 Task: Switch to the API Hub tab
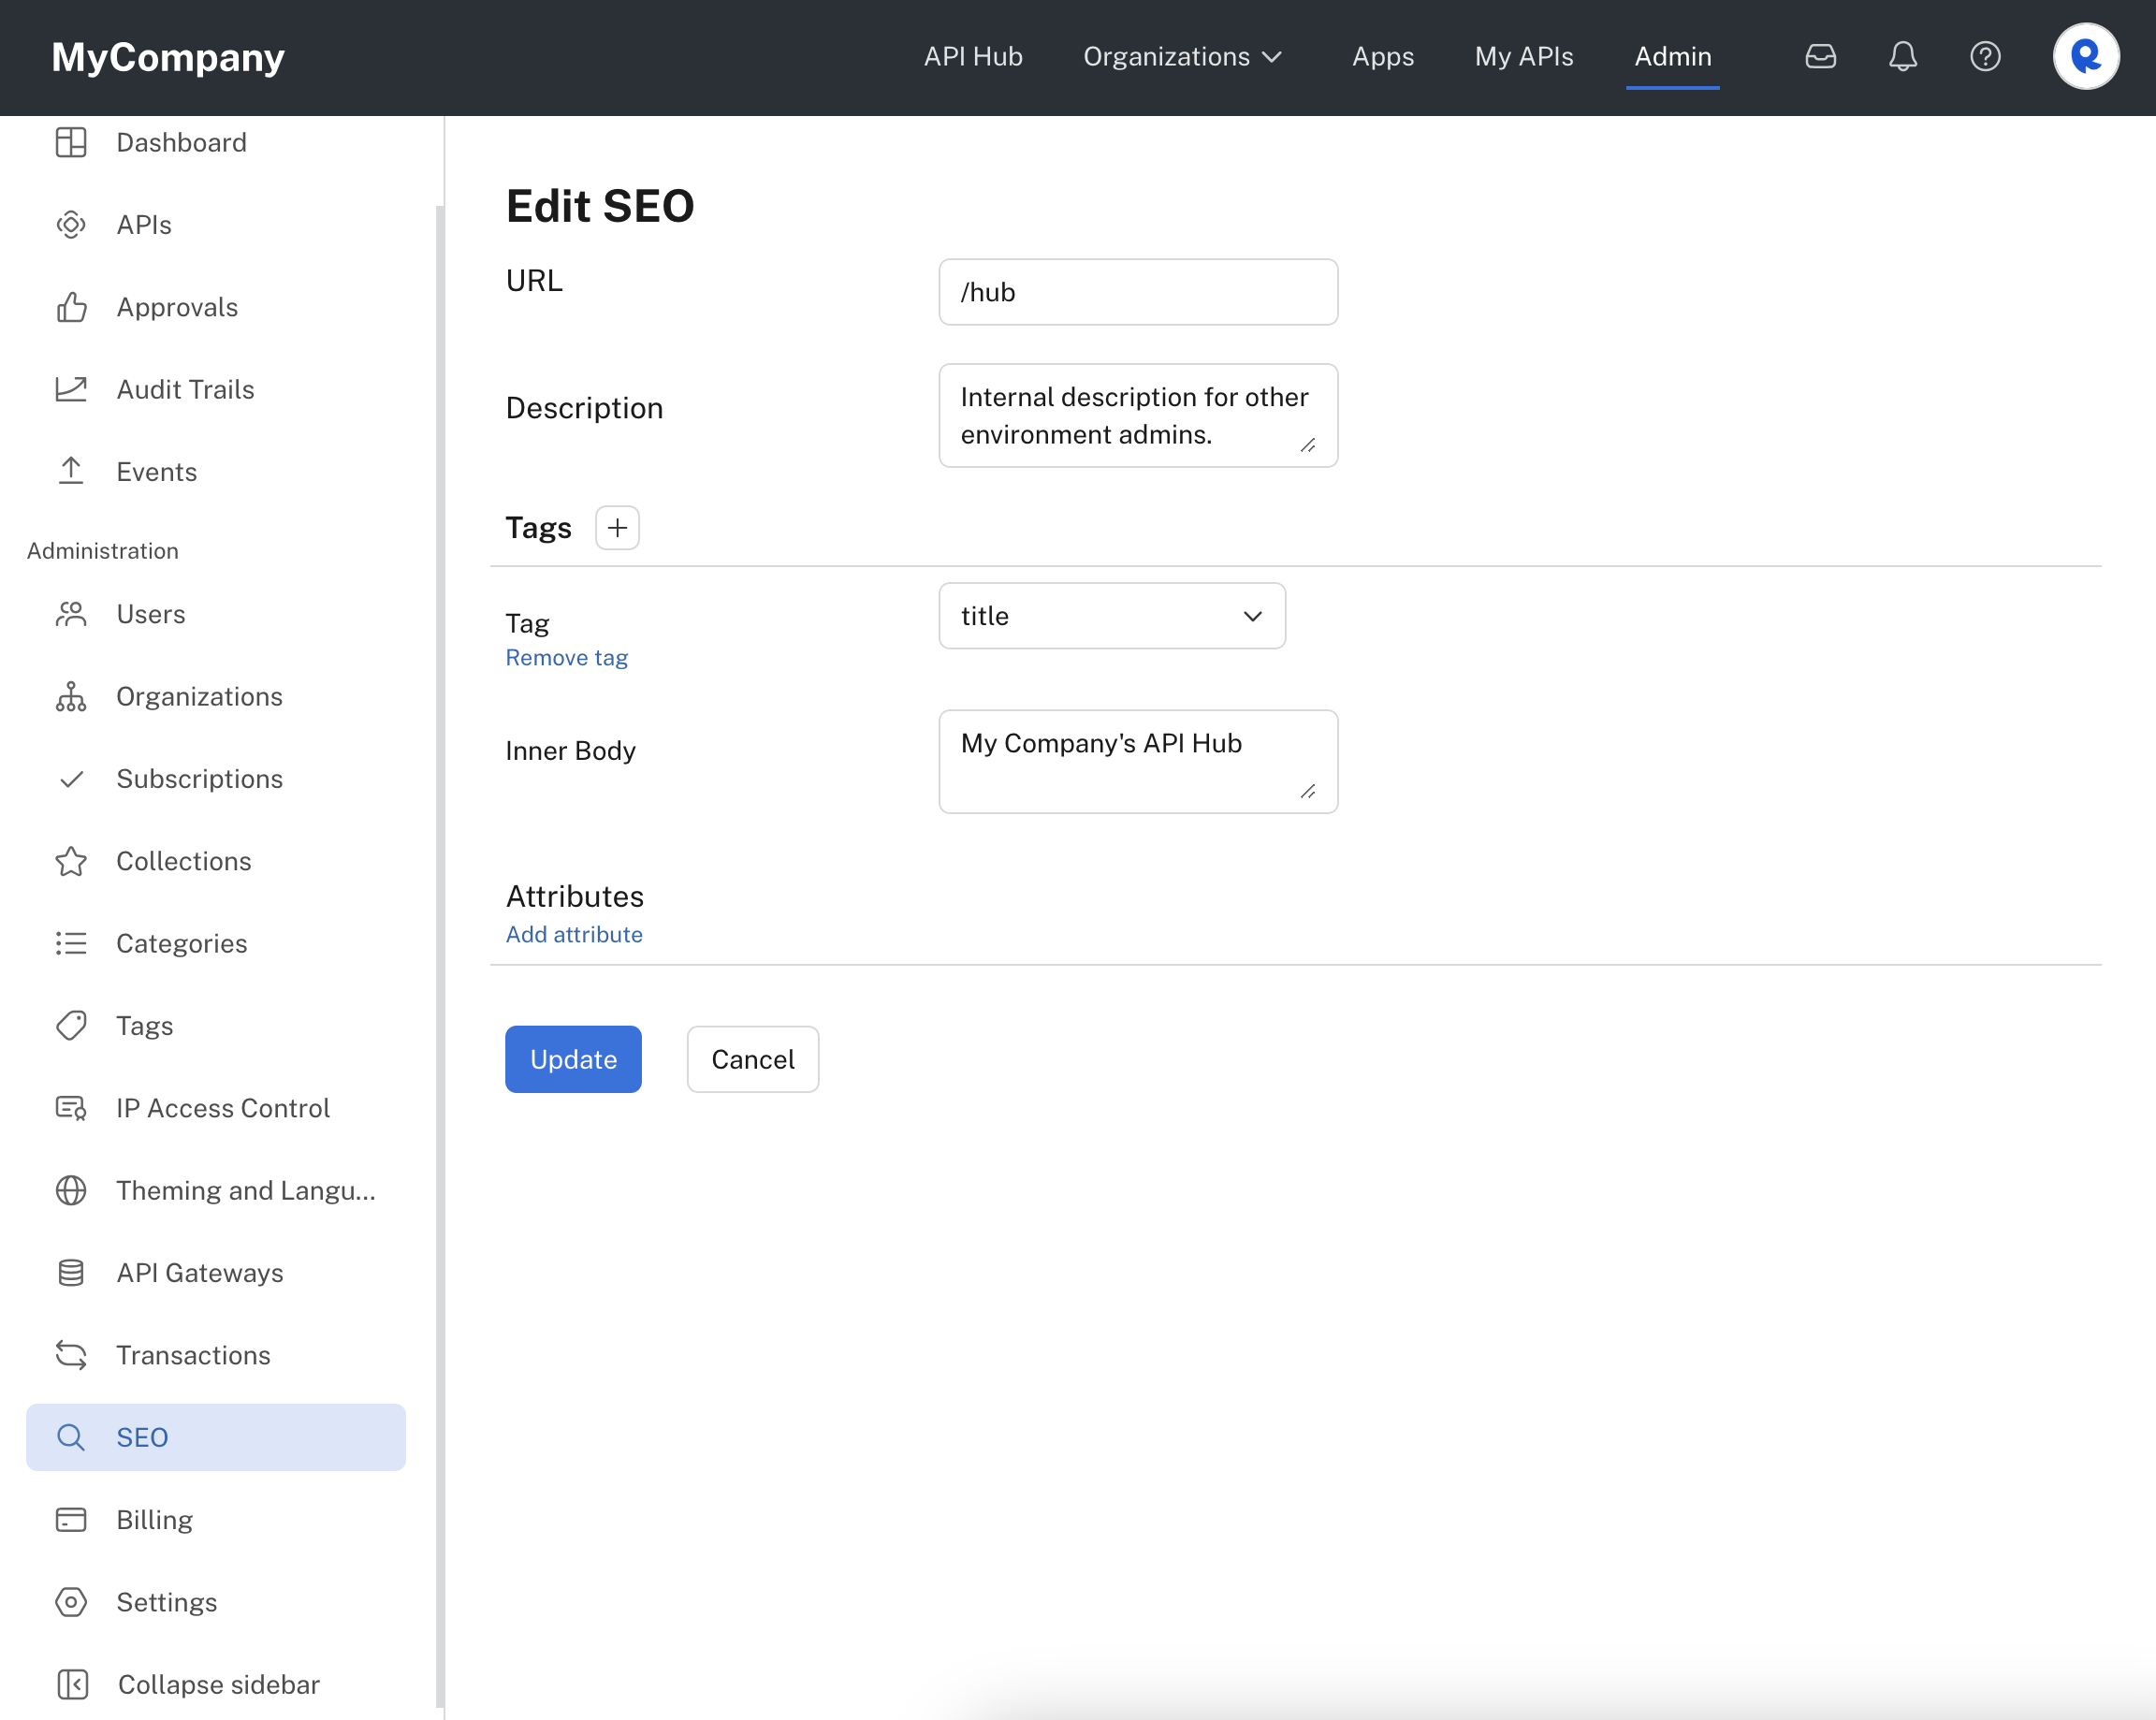click(x=972, y=56)
